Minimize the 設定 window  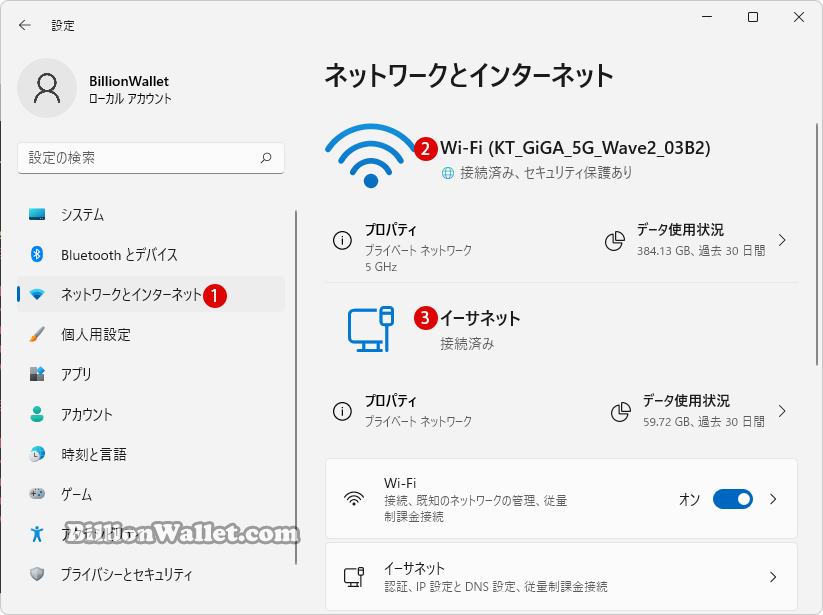pos(707,17)
